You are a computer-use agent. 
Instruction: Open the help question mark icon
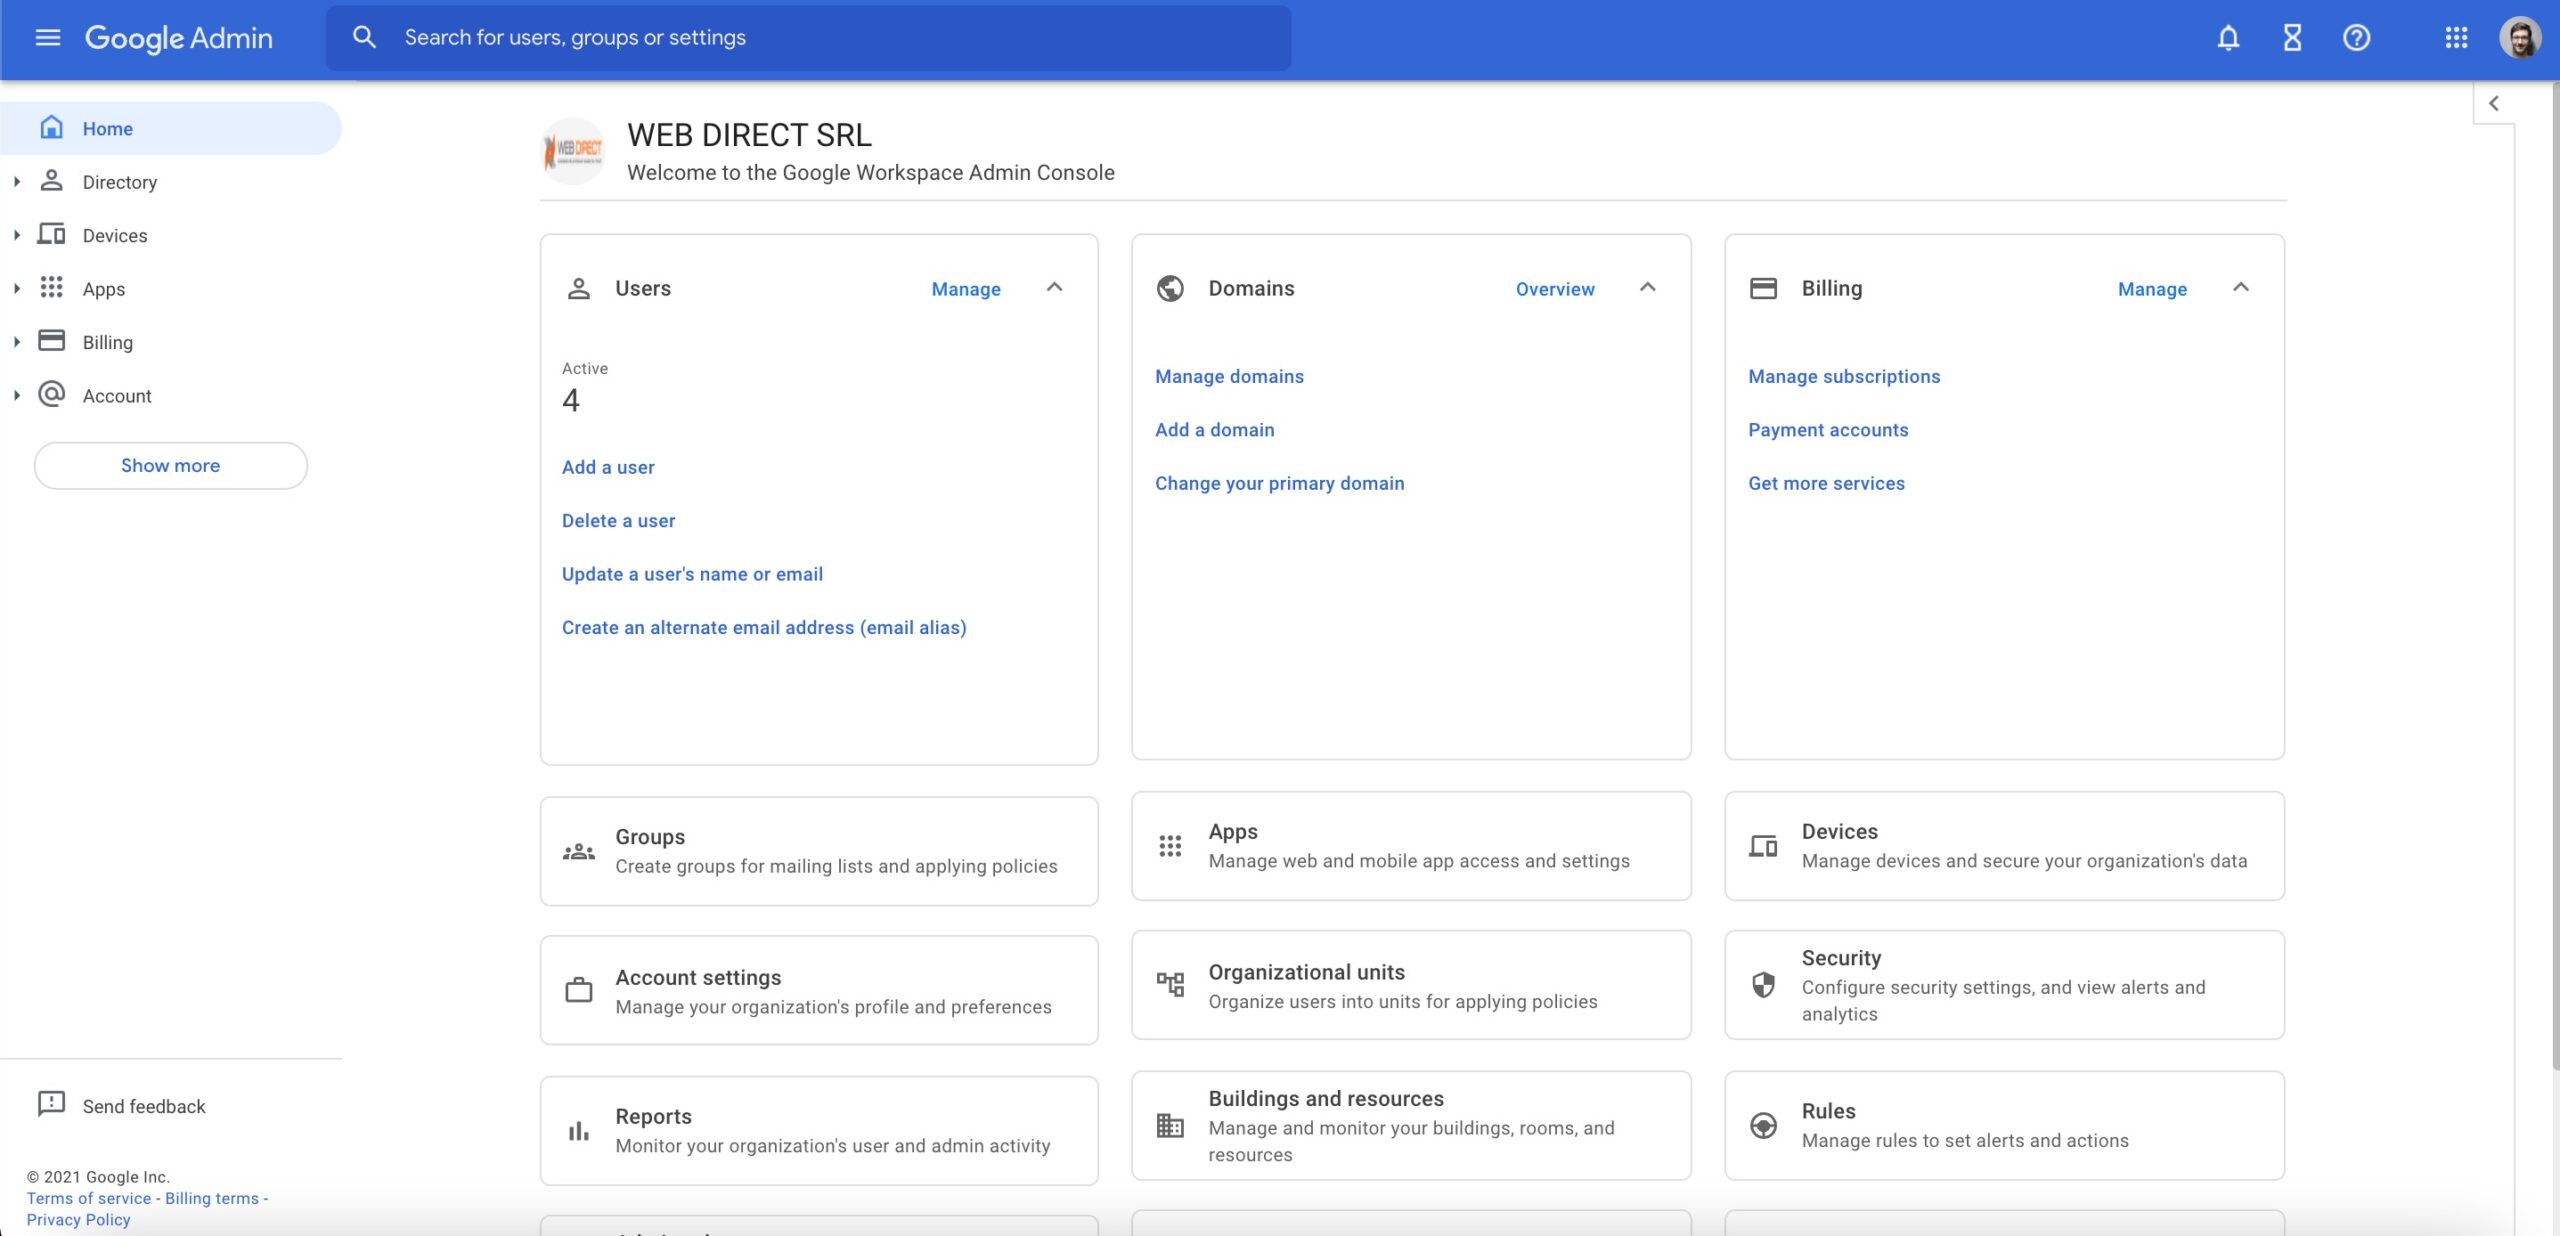tap(2356, 38)
